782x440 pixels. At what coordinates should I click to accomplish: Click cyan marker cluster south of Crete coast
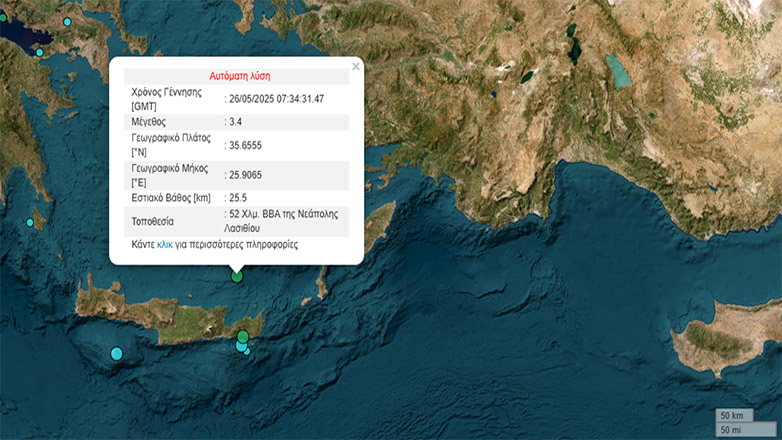pos(243,347)
